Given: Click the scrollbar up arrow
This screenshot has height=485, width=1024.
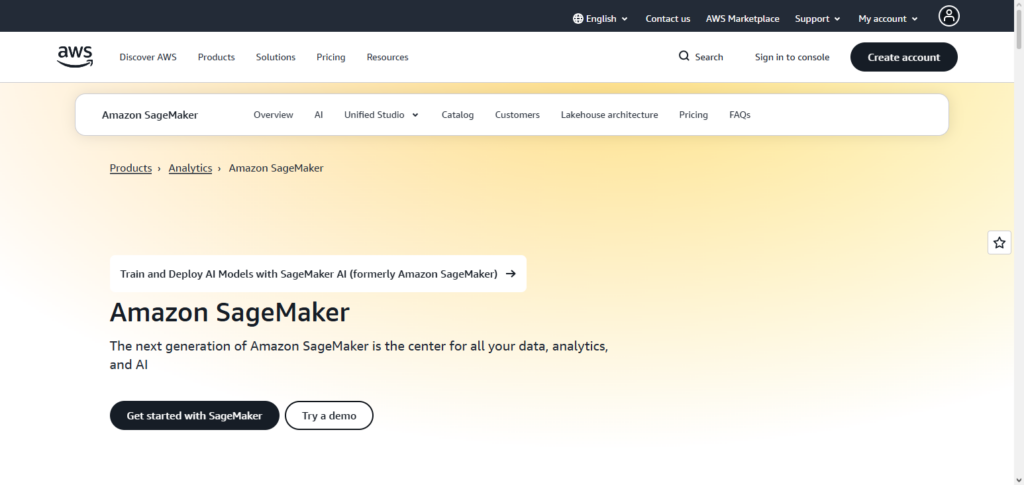Looking at the screenshot, I should pyautogui.click(x=1018, y=5).
